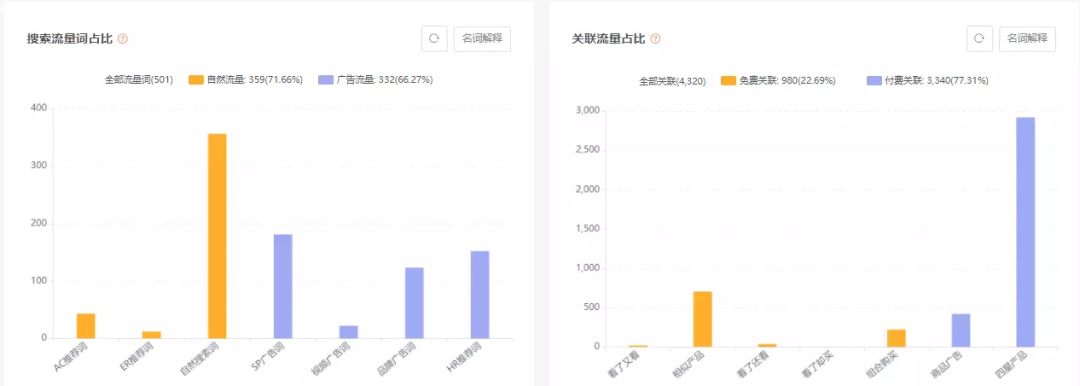The width and height of the screenshot is (1080, 386).
Task: Click the 关联流量占比 panel title
Action: coord(609,39)
